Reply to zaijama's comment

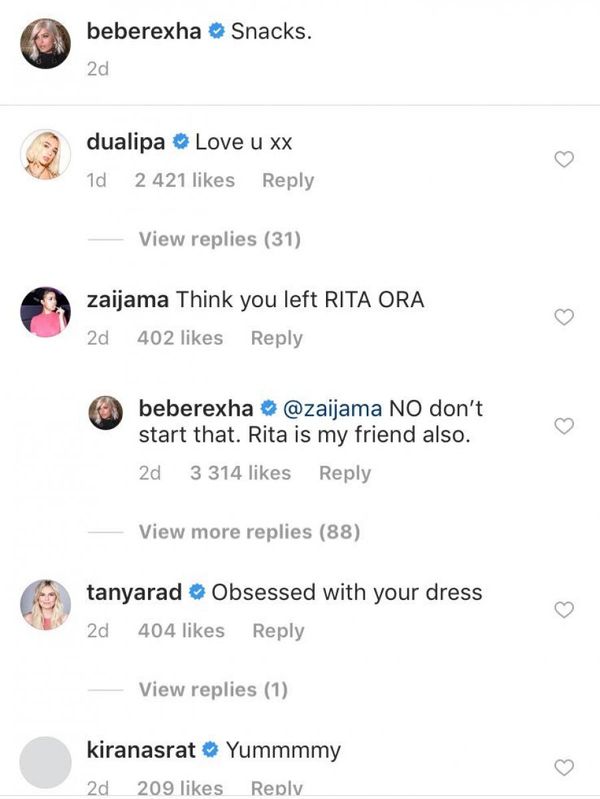click(277, 338)
